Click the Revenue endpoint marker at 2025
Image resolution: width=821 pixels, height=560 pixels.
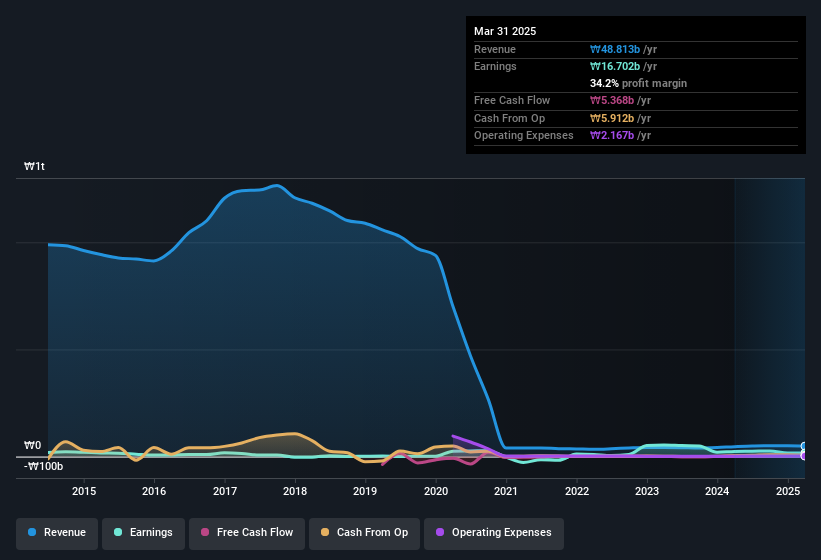pyautogui.click(x=804, y=446)
